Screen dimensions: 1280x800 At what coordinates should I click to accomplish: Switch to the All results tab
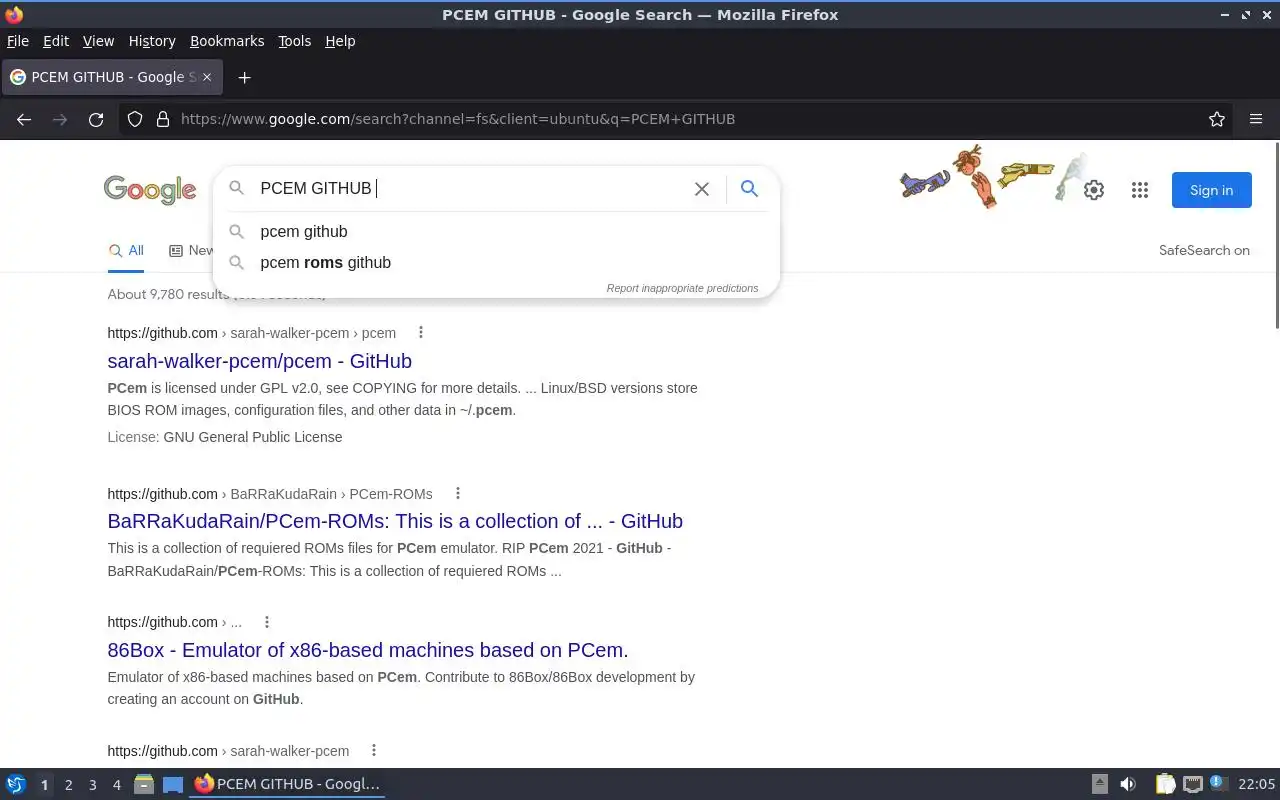126,251
